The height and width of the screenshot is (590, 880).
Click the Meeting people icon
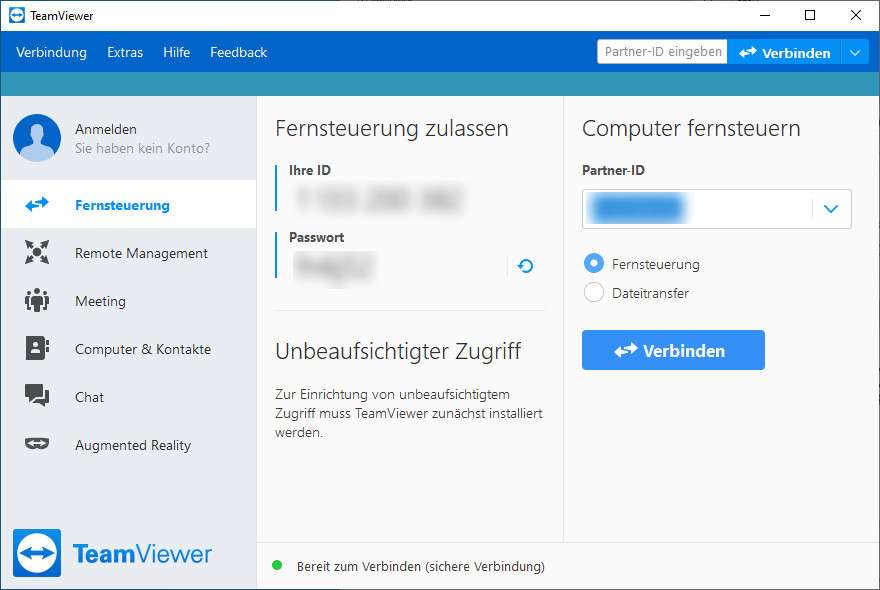[37, 301]
